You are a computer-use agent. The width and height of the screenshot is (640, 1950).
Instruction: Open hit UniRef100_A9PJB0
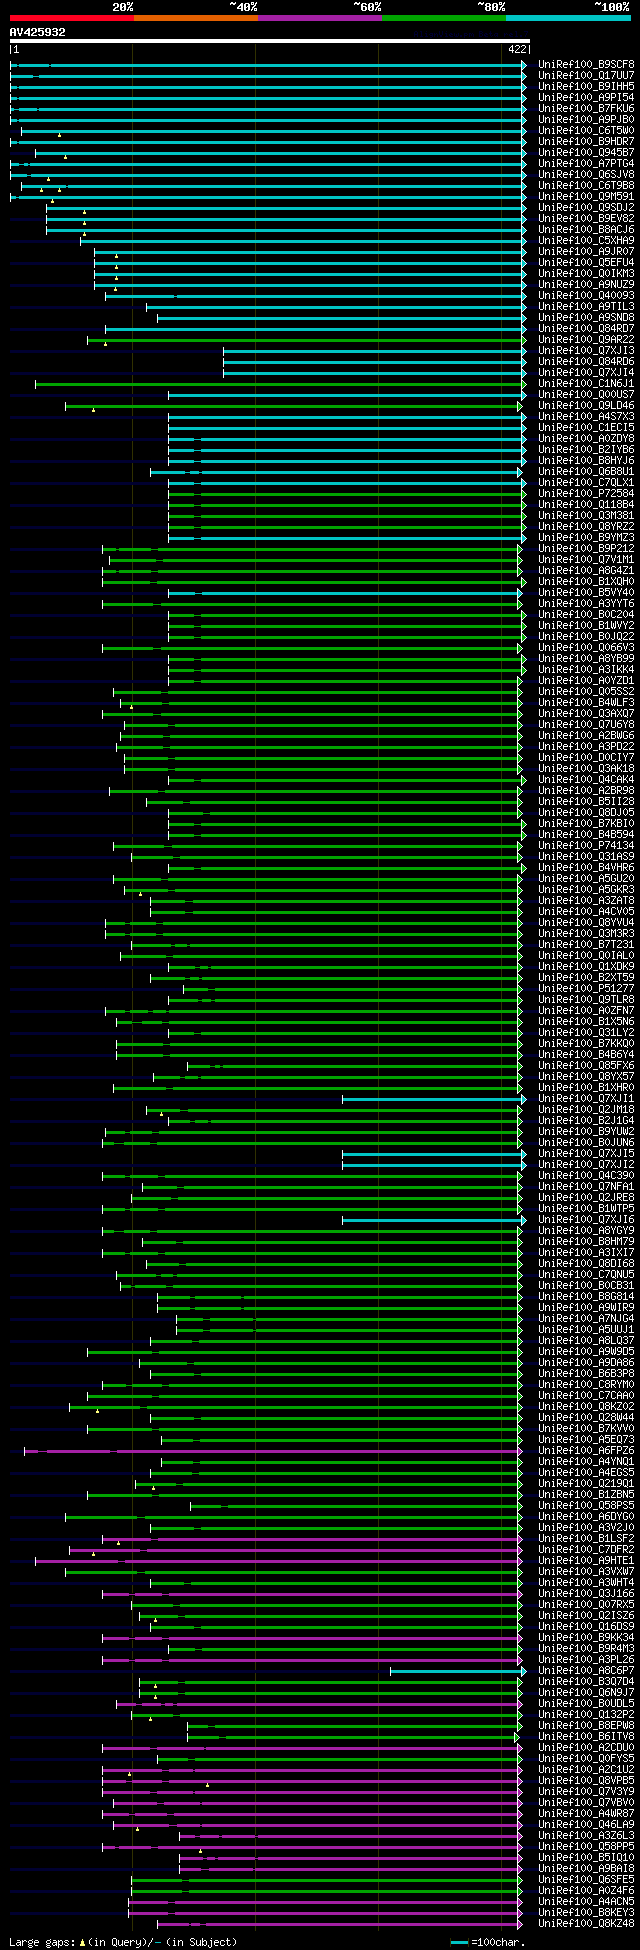point(586,120)
